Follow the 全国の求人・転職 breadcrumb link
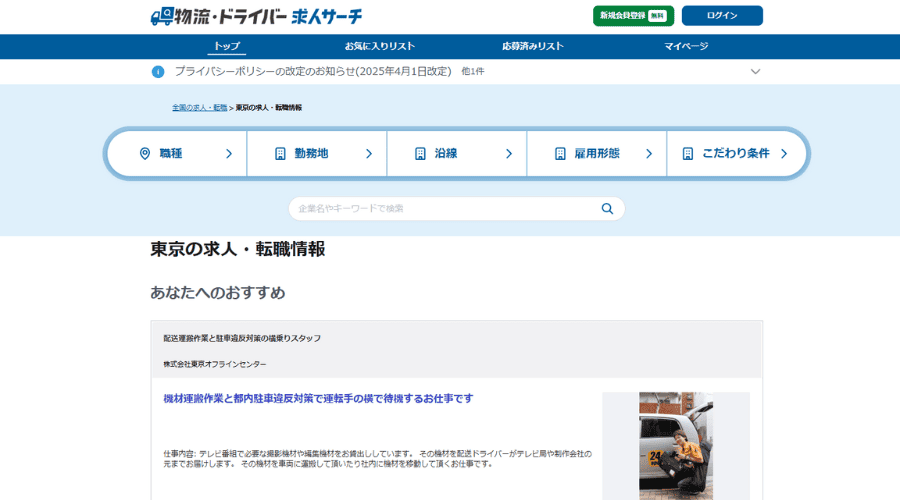Viewport: 900px width, 500px height. tap(199, 107)
